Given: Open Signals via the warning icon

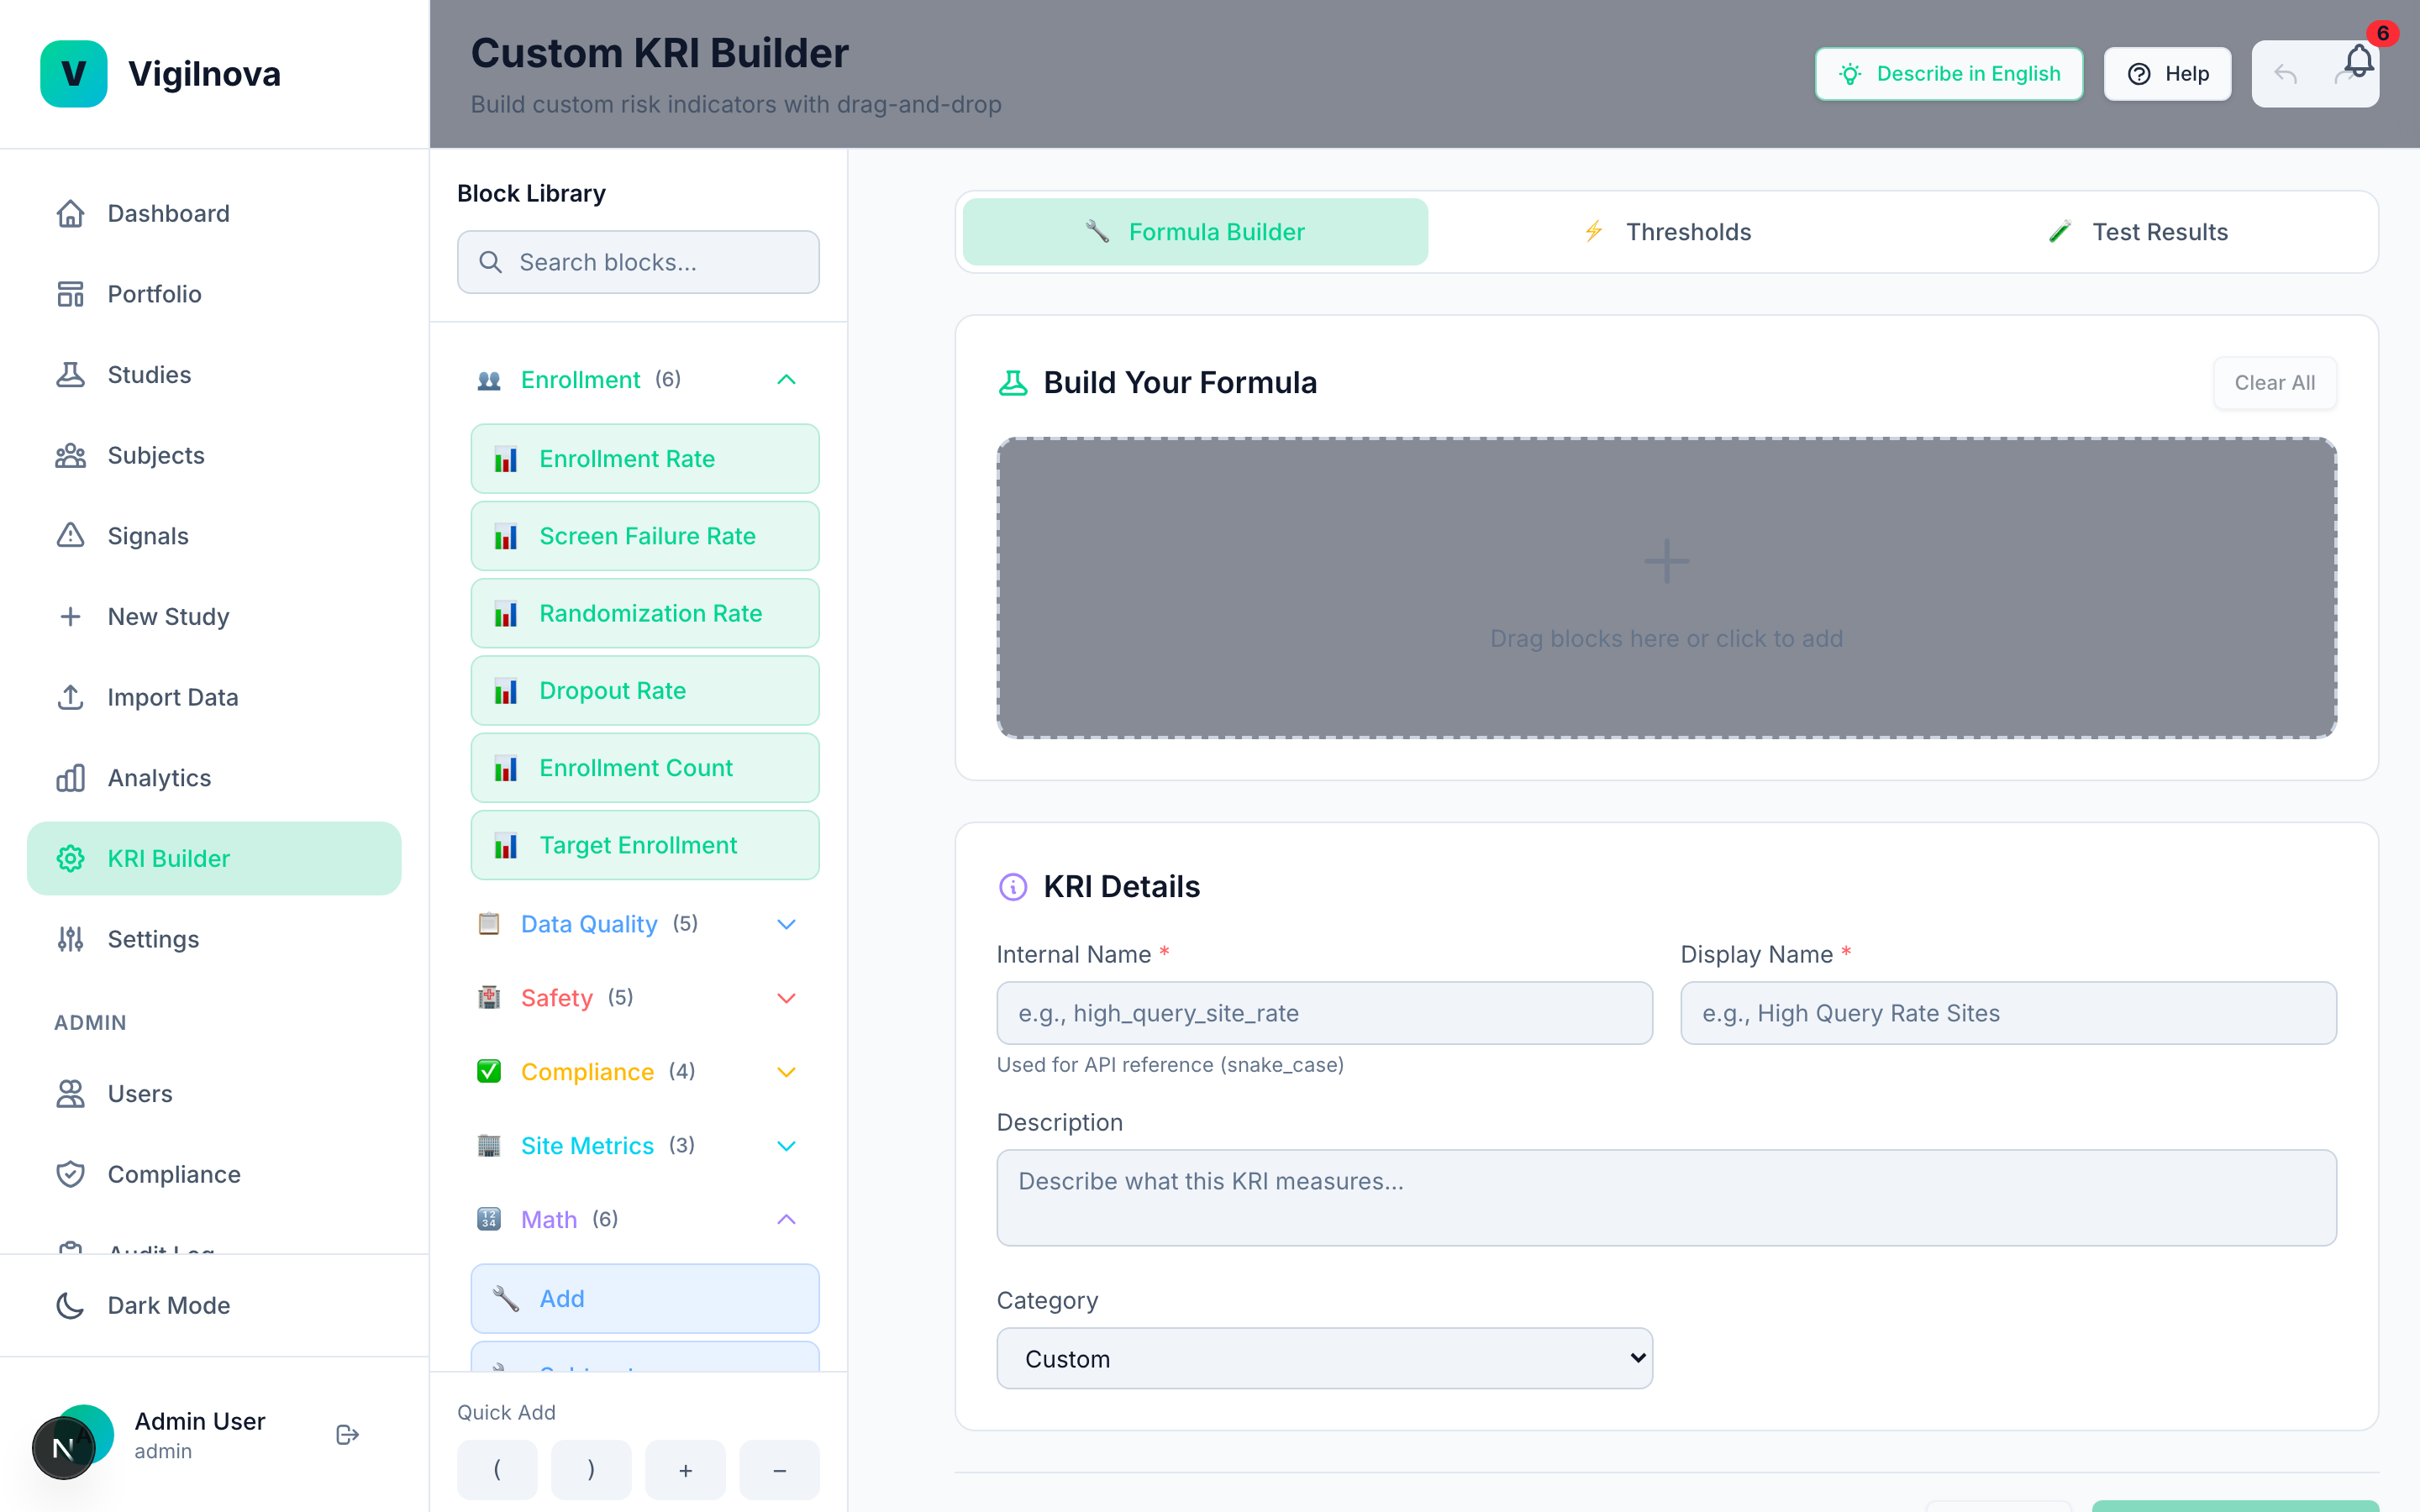Looking at the screenshot, I should [x=71, y=535].
